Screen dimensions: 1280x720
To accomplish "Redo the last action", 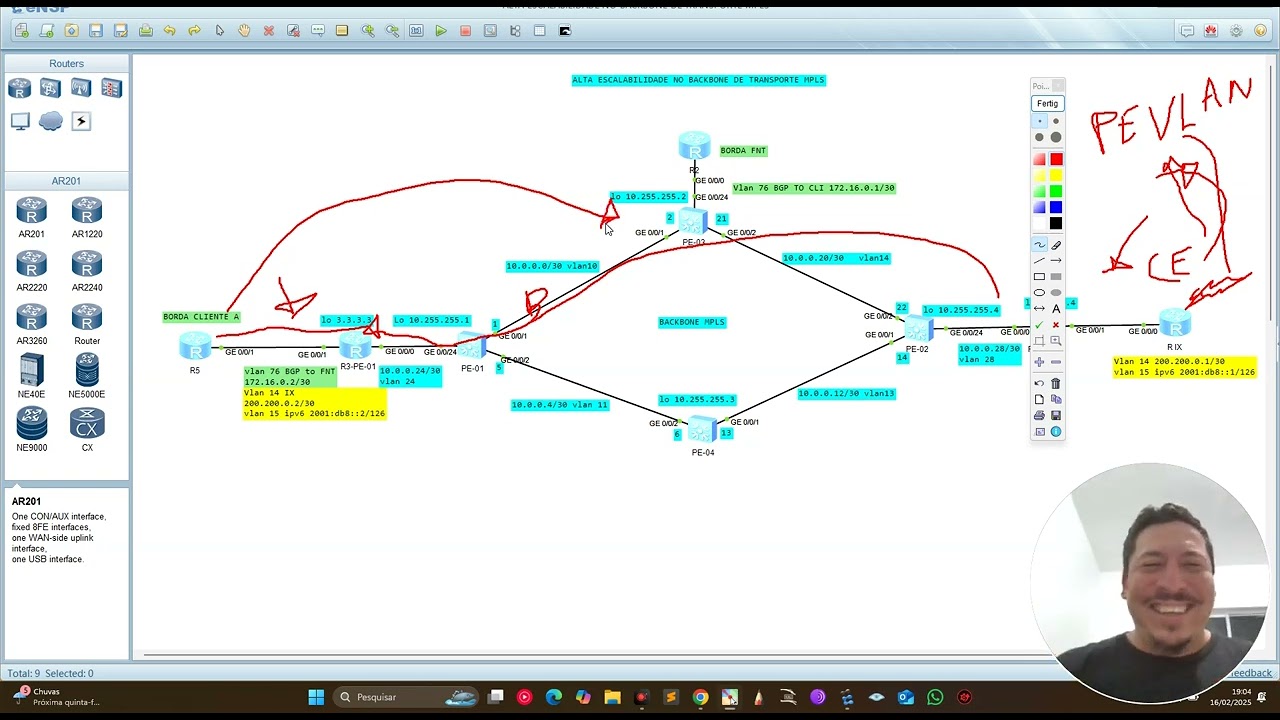I will click(x=194, y=31).
